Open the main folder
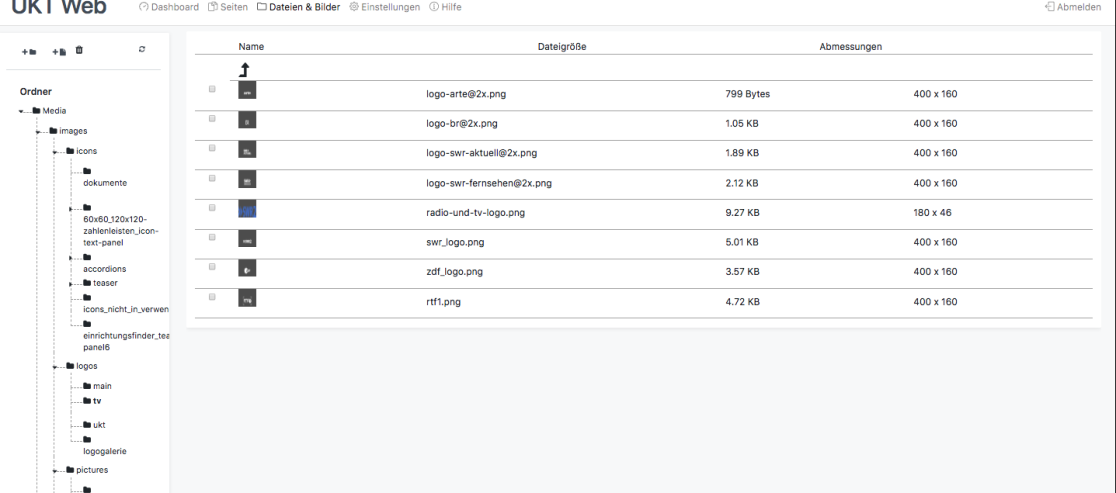The image size is (1116, 493). (98, 386)
